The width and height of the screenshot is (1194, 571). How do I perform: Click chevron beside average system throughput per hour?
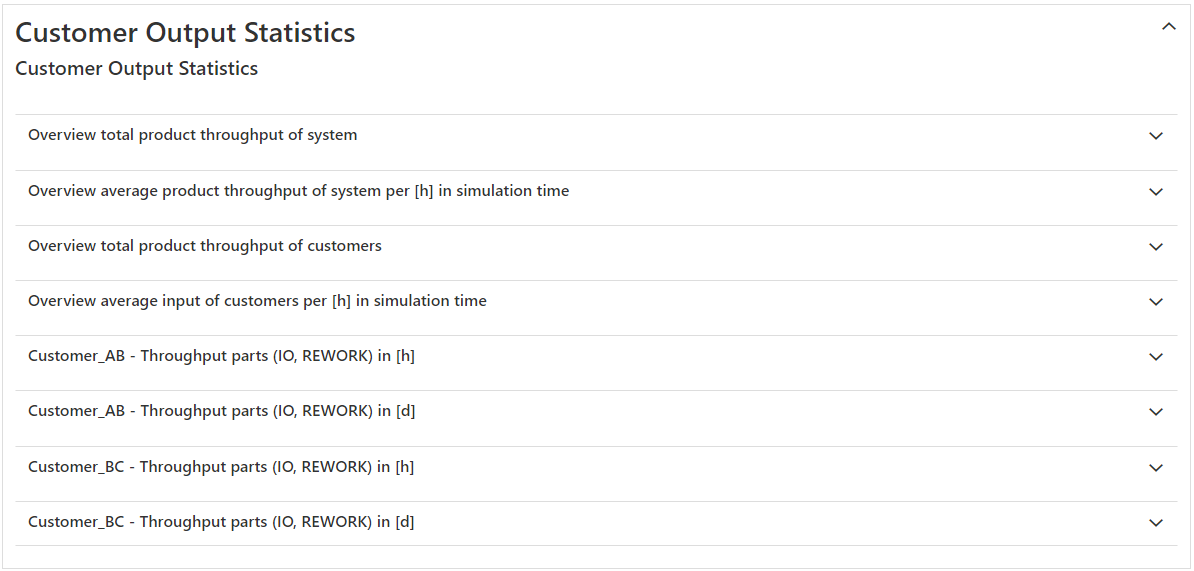point(1156,192)
